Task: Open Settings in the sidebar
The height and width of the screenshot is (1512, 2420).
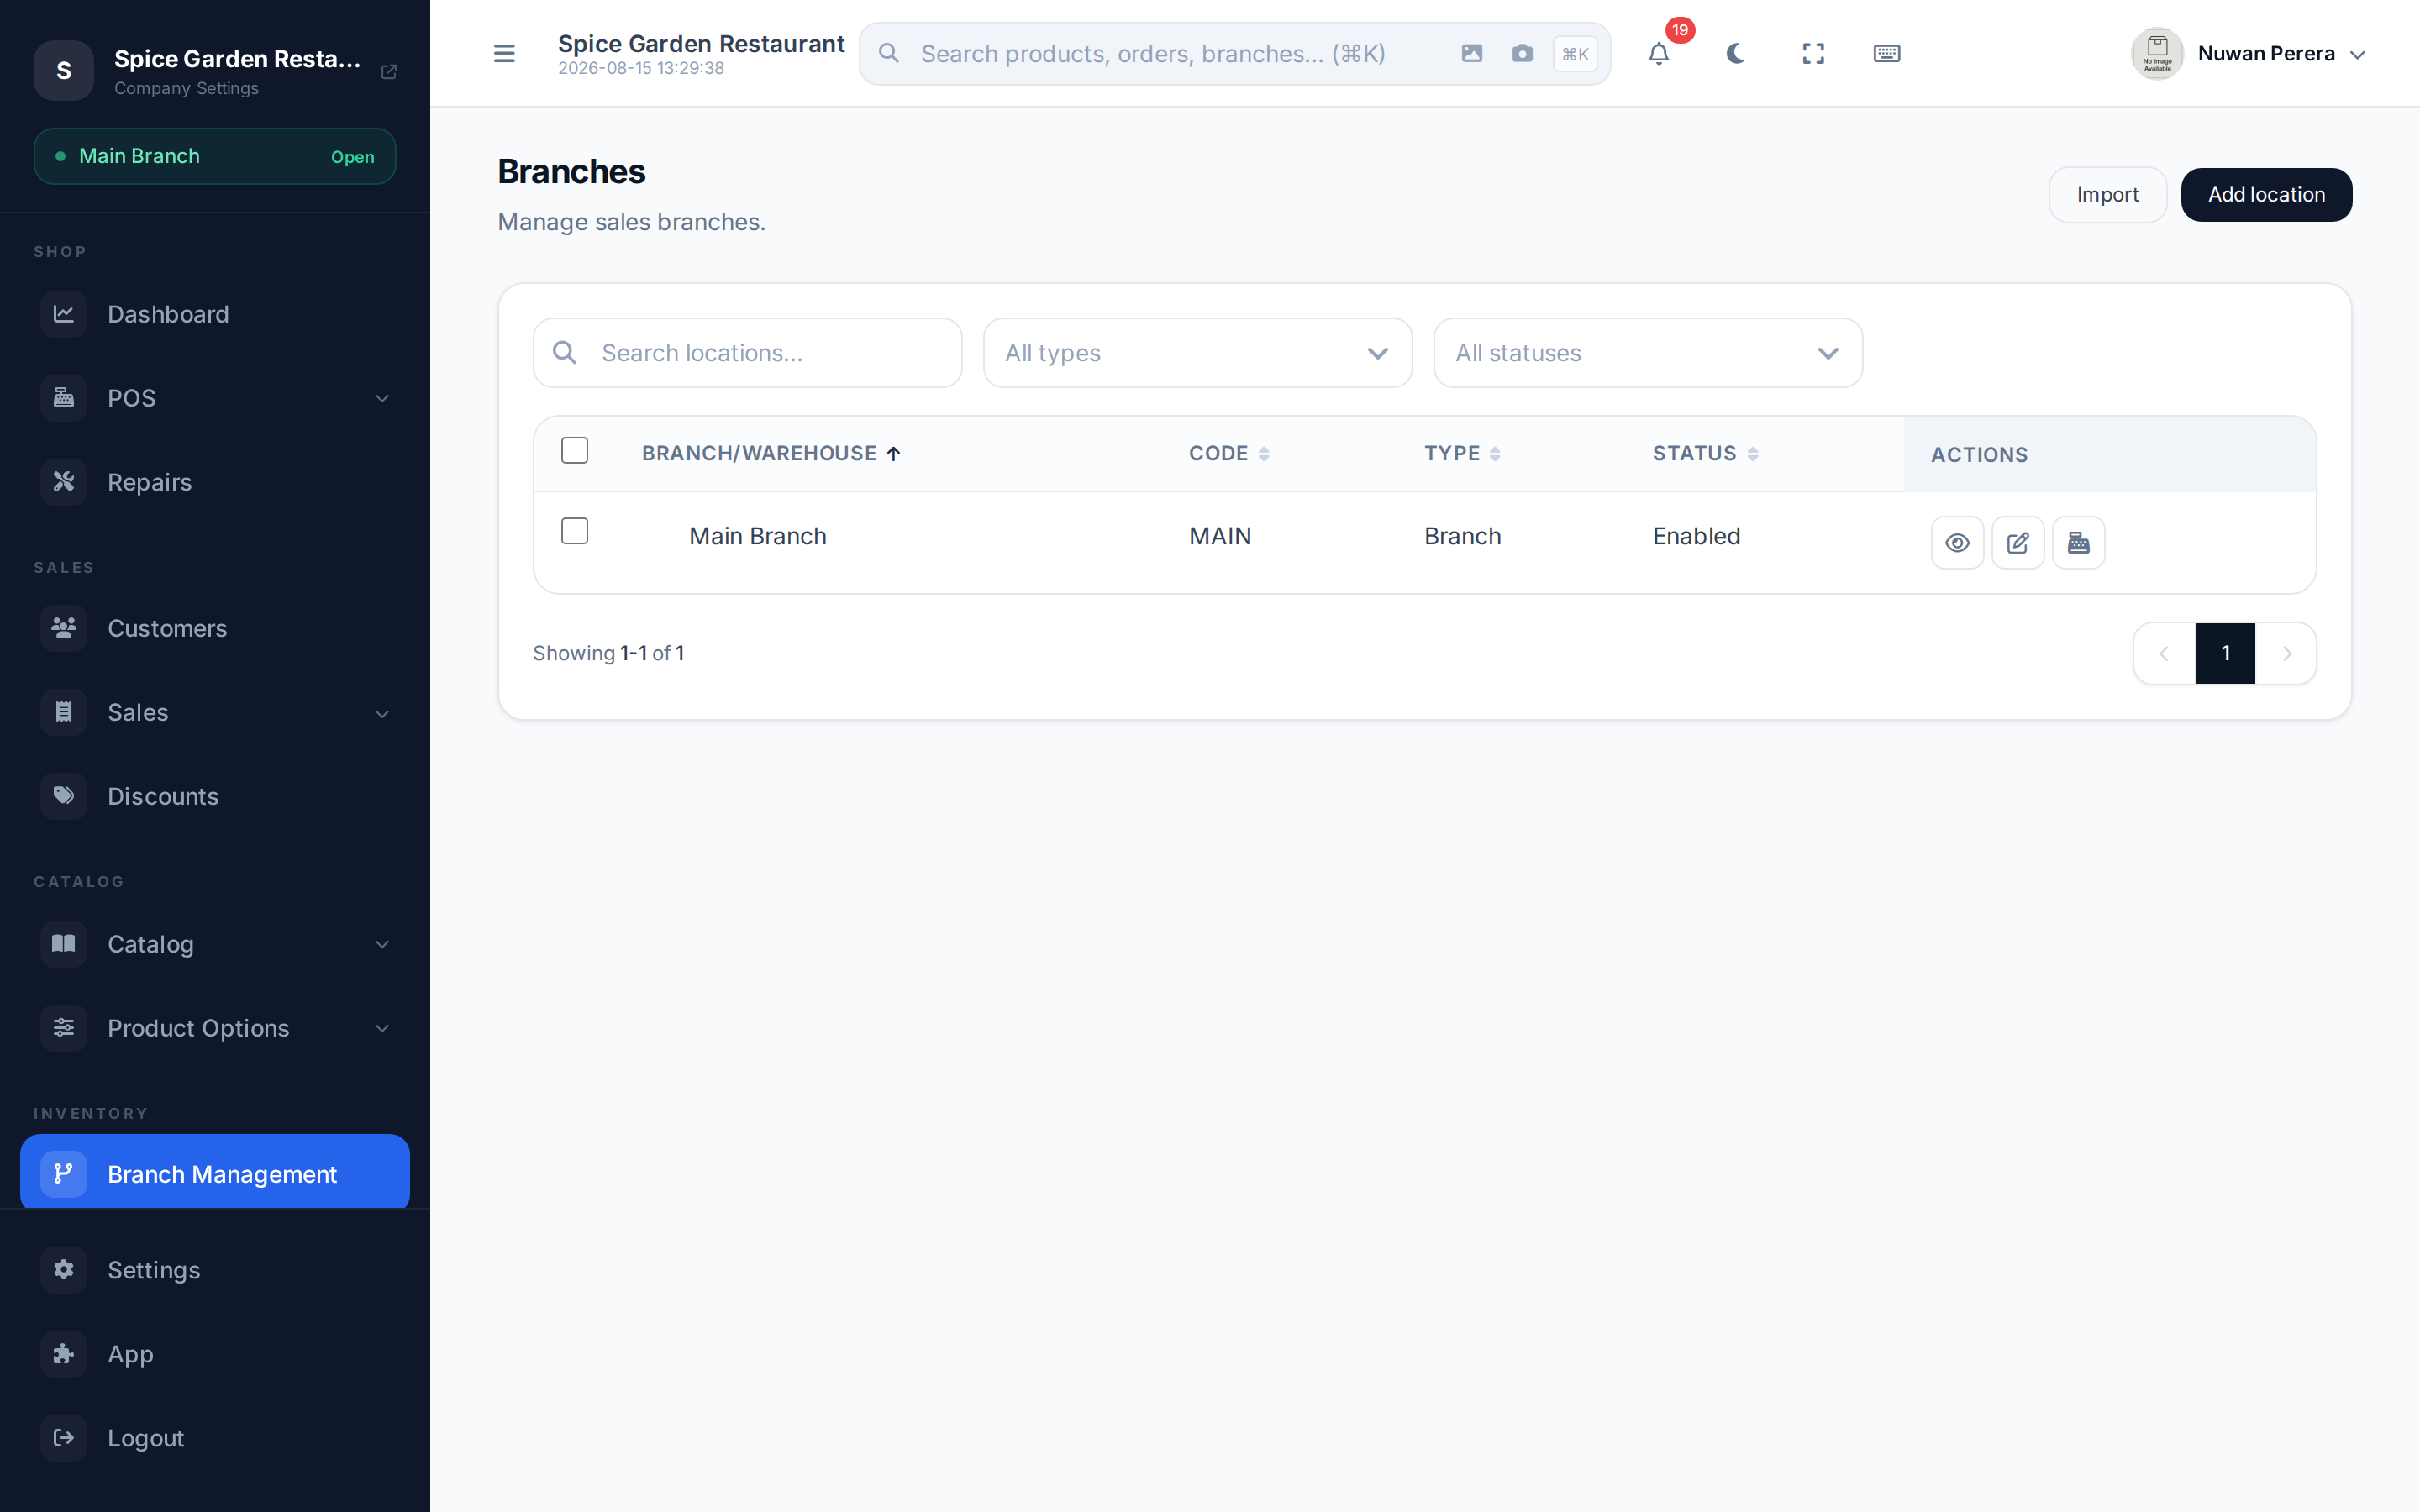Action: 215,1270
